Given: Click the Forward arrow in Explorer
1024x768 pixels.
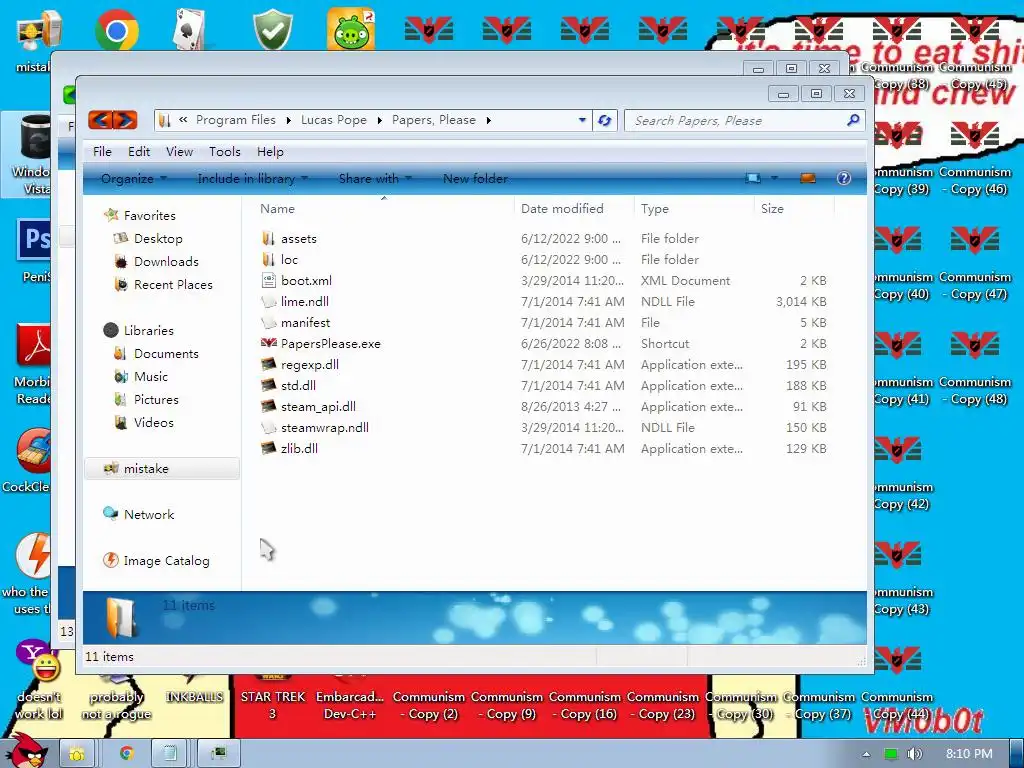Looking at the screenshot, I should [125, 120].
